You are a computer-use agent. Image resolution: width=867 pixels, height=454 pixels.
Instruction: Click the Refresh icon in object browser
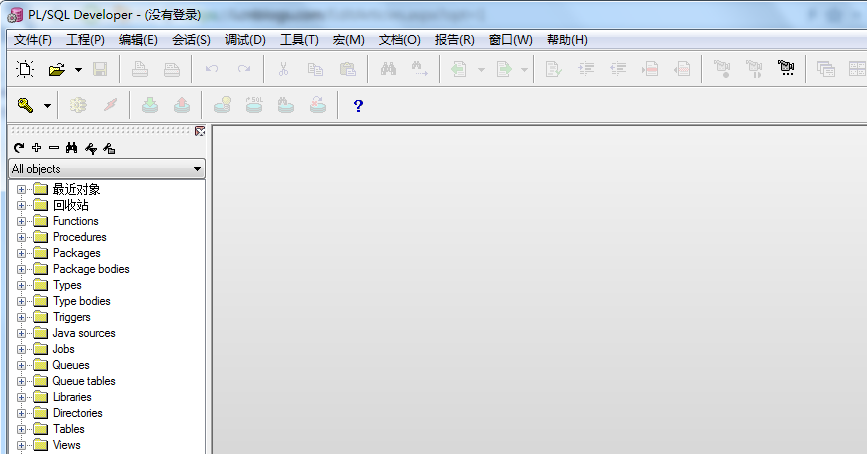[x=19, y=148]
